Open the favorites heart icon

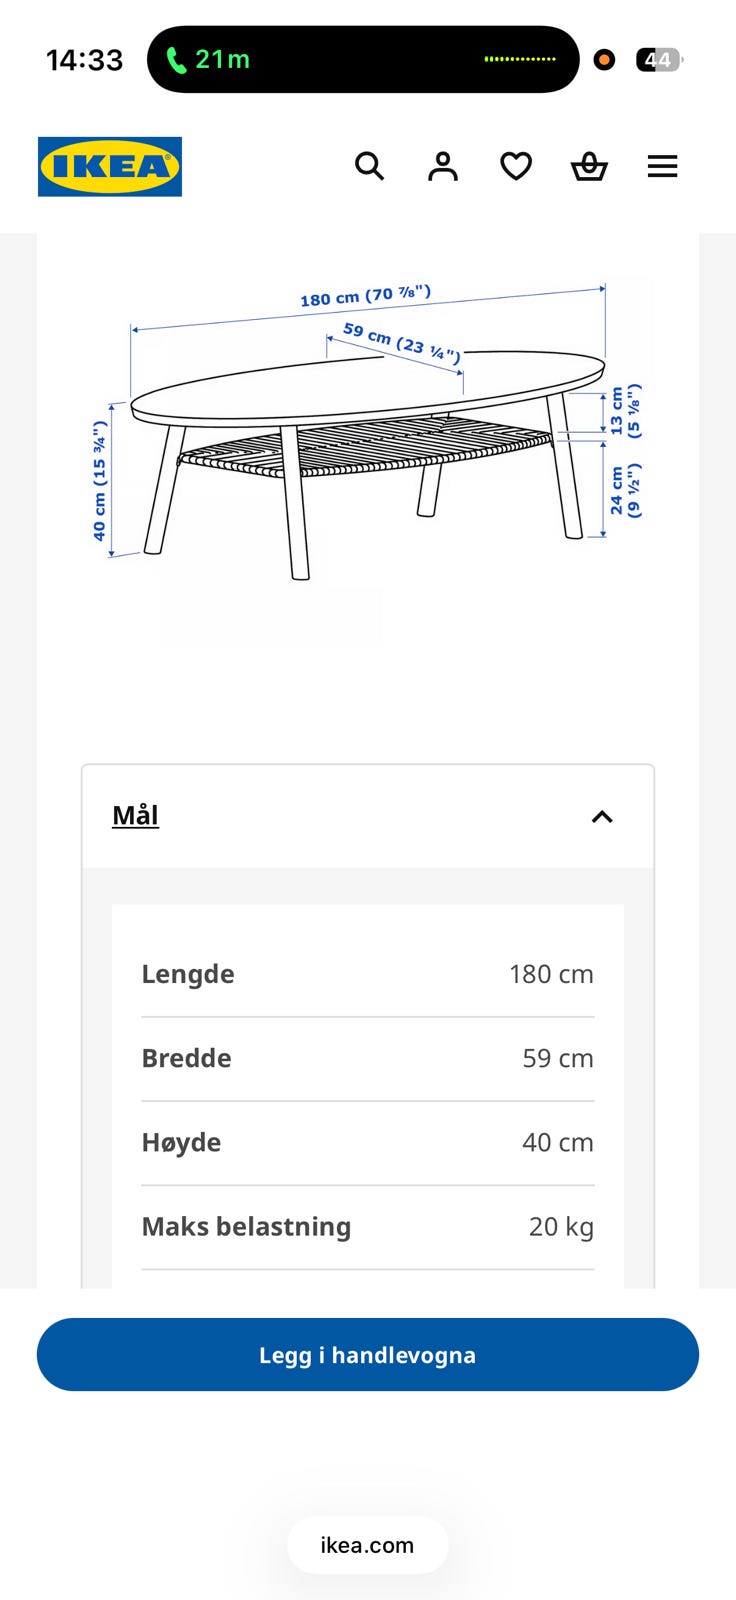(x=516, y=166)
